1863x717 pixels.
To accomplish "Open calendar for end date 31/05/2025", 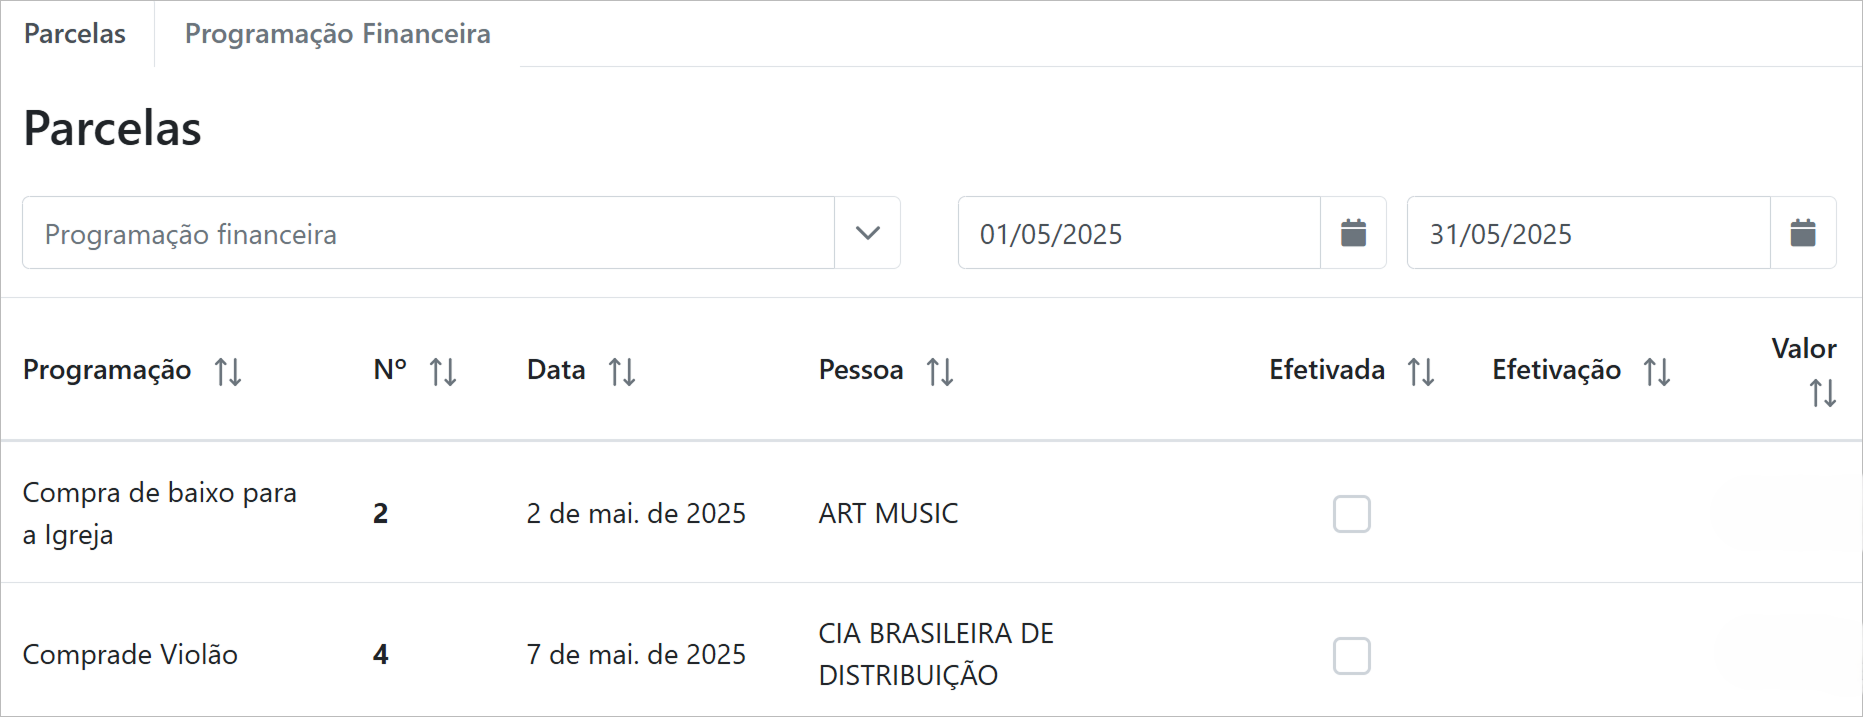I will coord(1803,233).
